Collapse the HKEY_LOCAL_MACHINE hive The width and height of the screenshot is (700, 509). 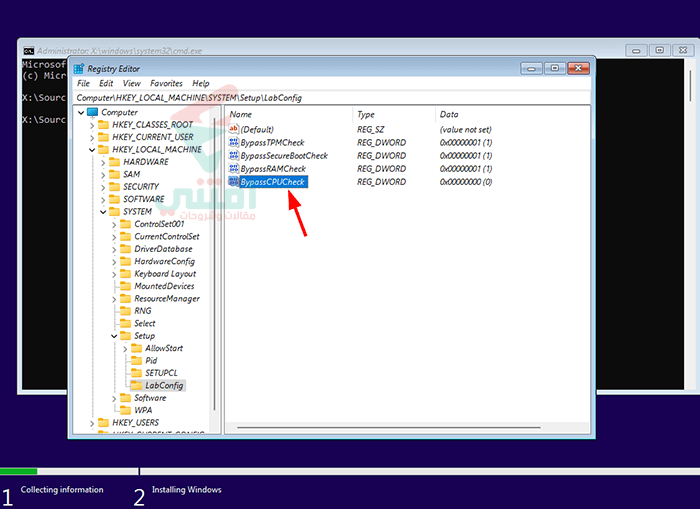tap(92, 150)
